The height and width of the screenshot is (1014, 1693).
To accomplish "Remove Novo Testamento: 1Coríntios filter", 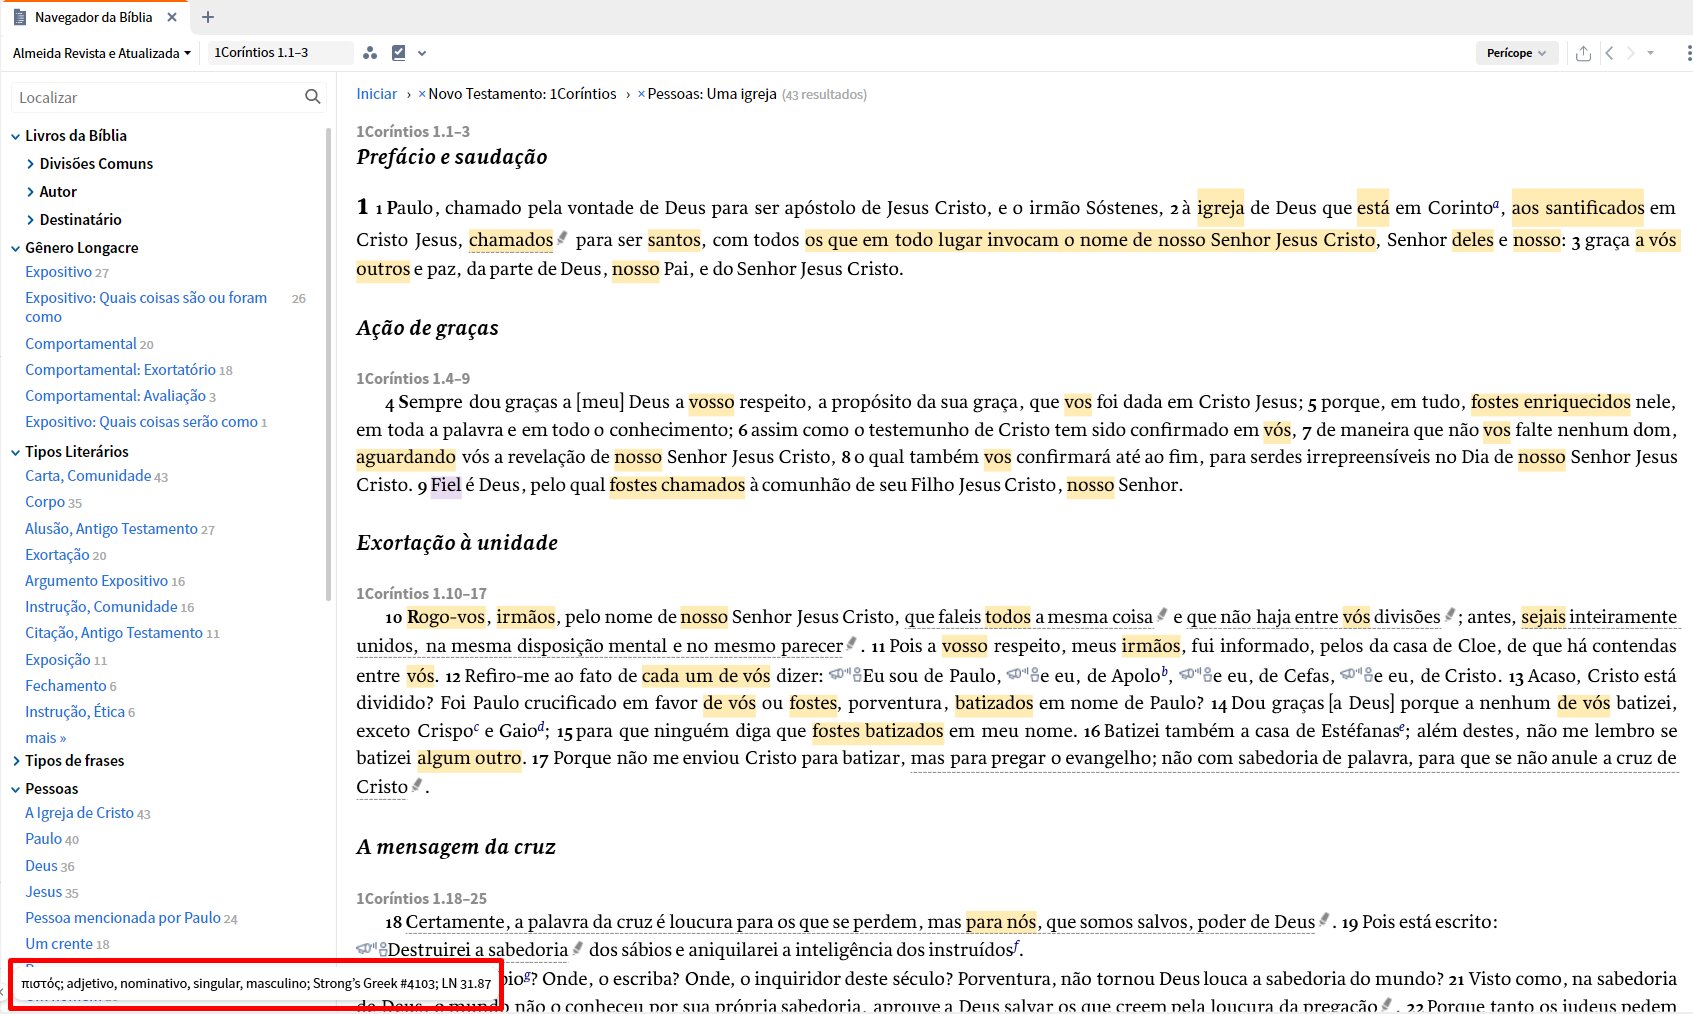I will pyautogui.click(x=422, y=94).
